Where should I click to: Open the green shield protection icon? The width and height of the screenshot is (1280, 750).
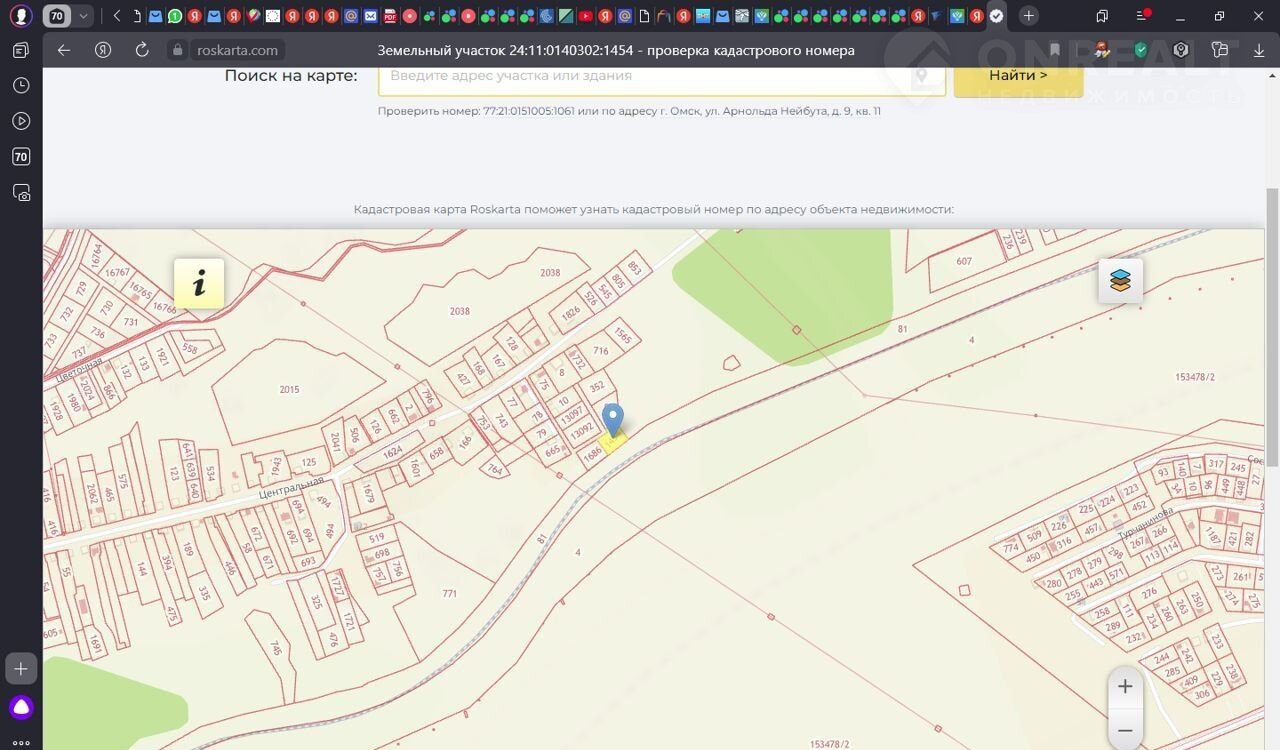[1140, 50]
